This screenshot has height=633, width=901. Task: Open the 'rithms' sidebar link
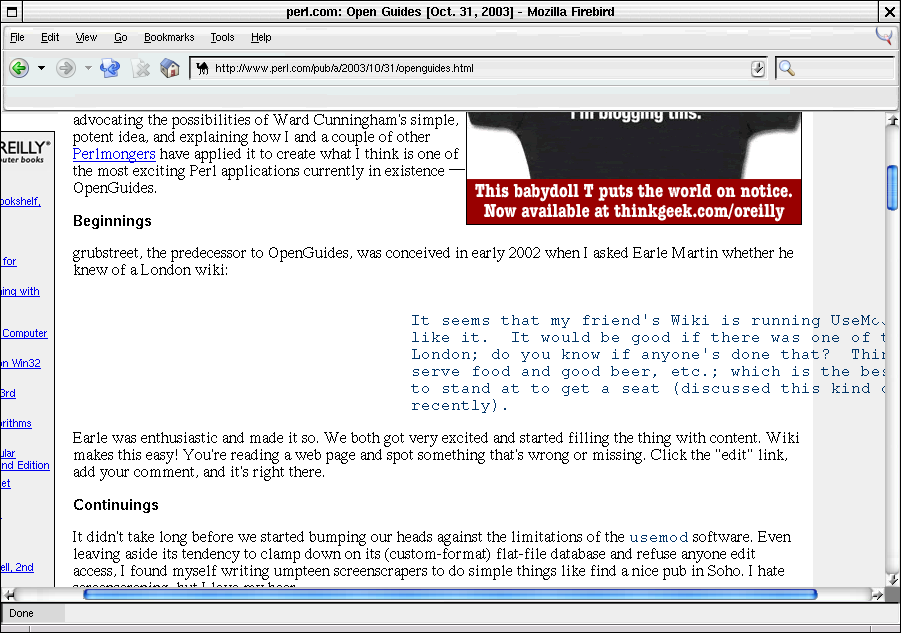[16, 423]
